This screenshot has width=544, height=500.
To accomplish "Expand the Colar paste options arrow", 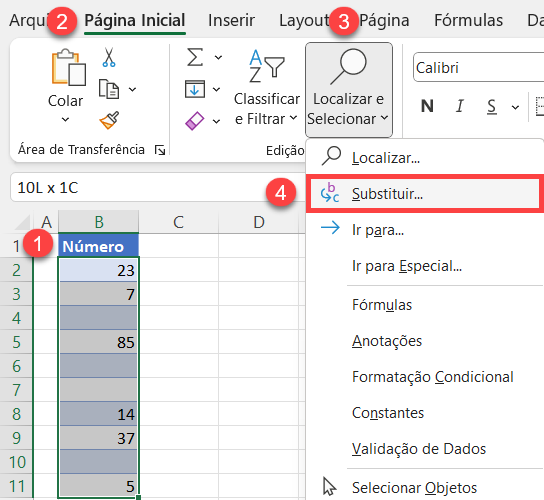I will (65, 120).
